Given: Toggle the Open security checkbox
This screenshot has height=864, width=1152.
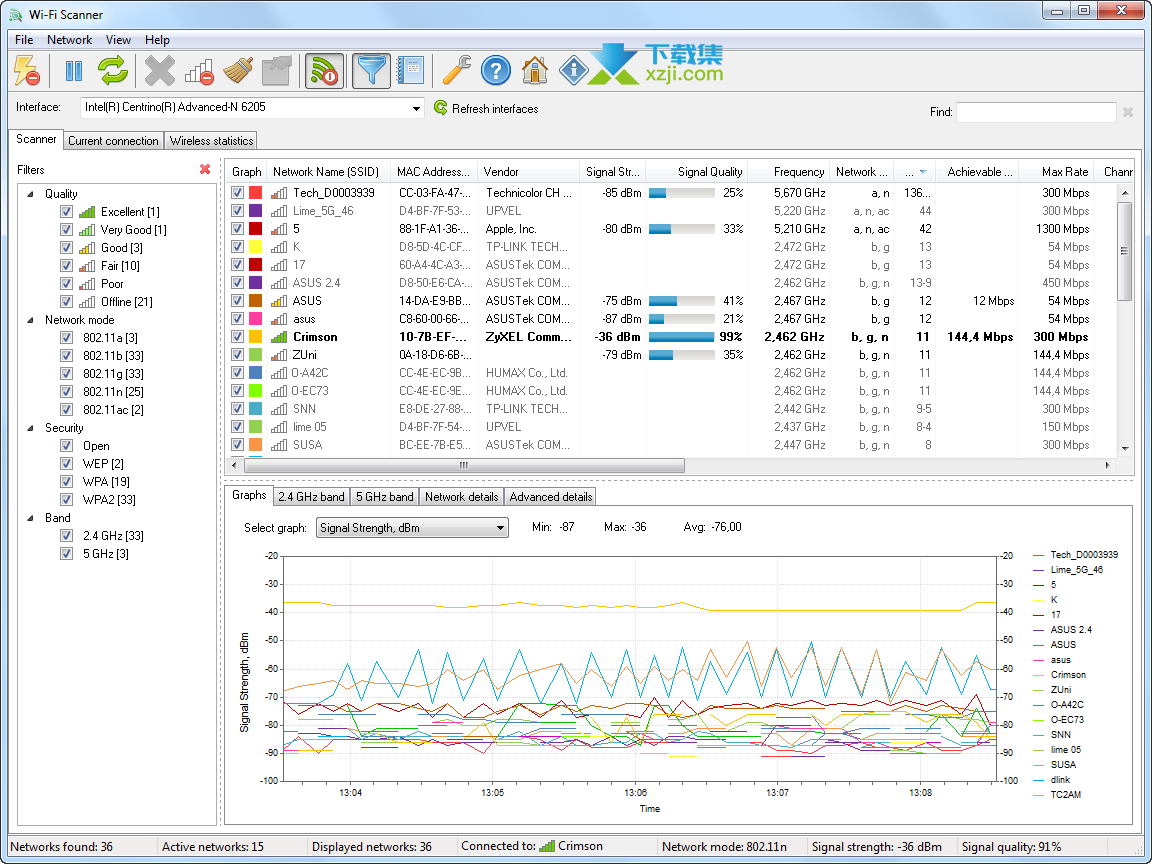Looking at the screenshot, I should 66,446.
